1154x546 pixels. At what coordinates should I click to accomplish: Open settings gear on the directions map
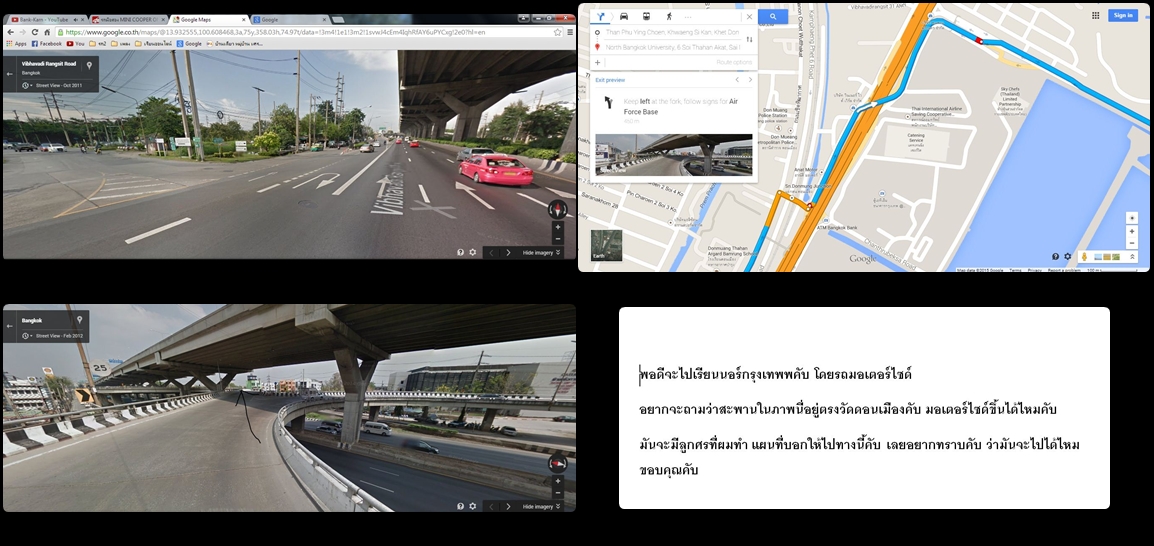click(1067, 257)
